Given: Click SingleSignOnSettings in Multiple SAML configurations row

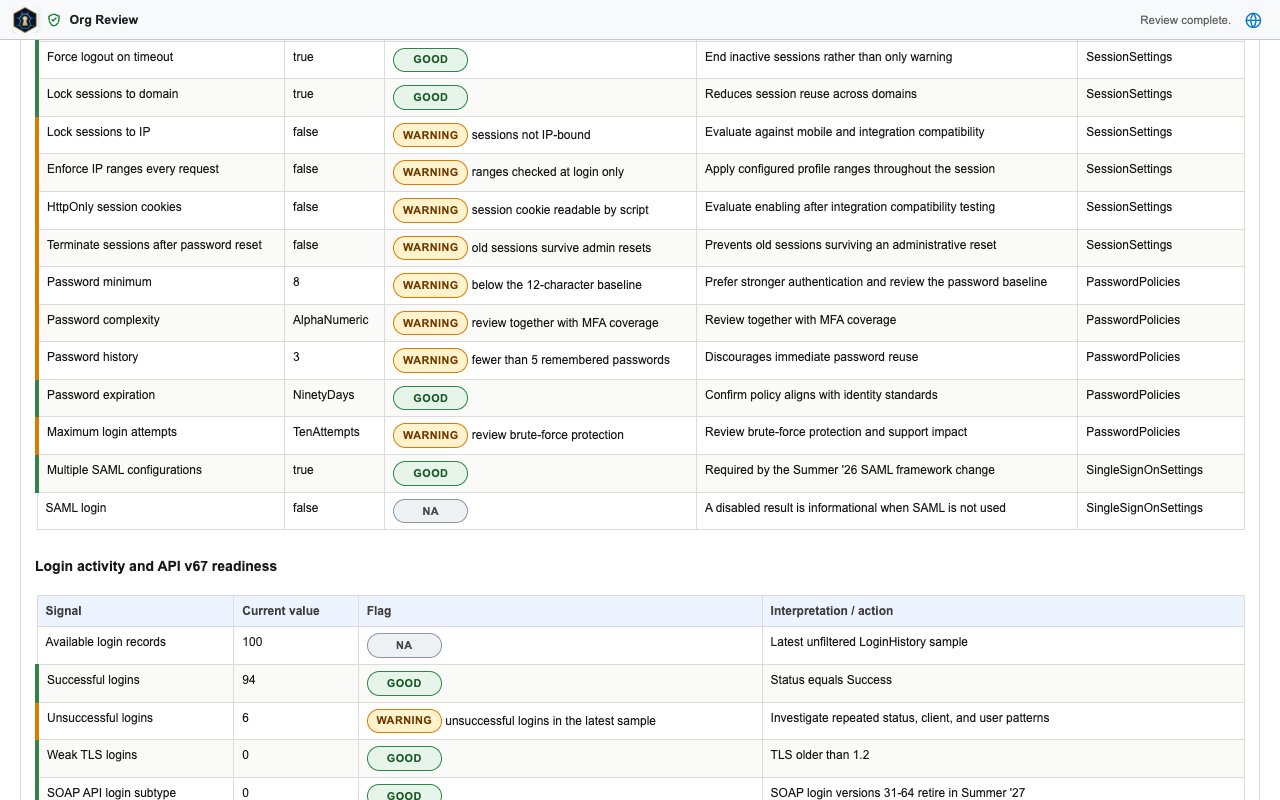Looking at the screenshot, I should click(x=1144, y=470).
